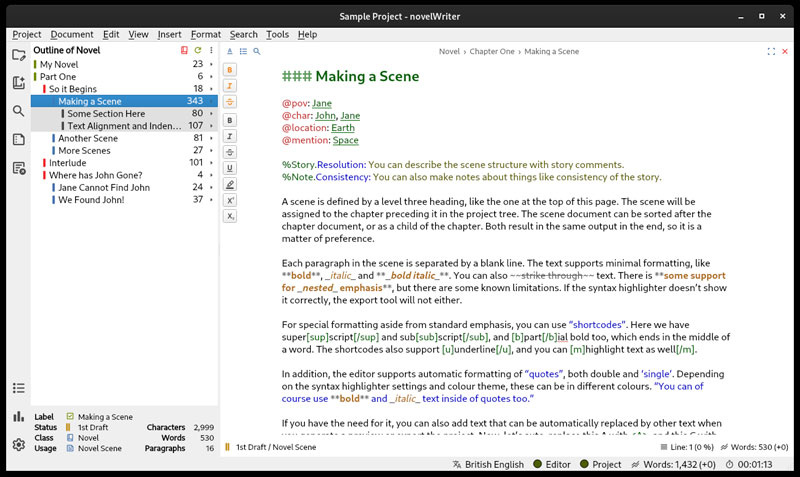Open the Format menu

(x=206, y=34)
